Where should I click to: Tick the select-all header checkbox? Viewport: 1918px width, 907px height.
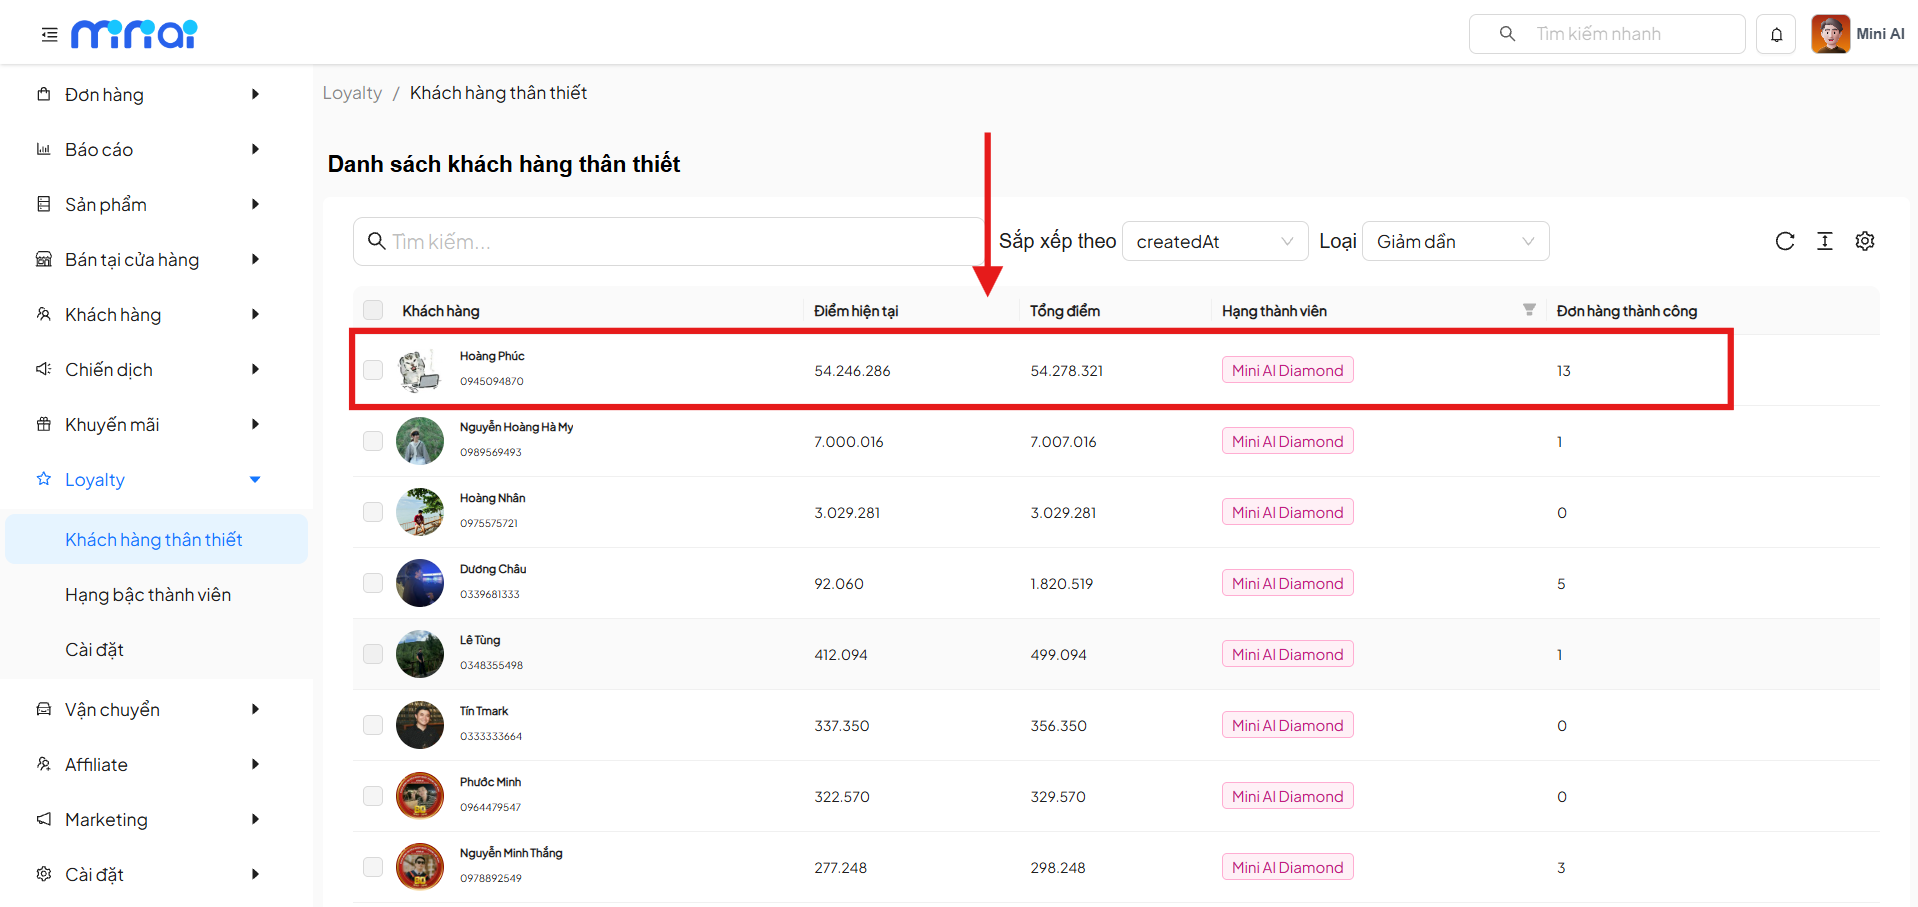[x=373, y=310]
